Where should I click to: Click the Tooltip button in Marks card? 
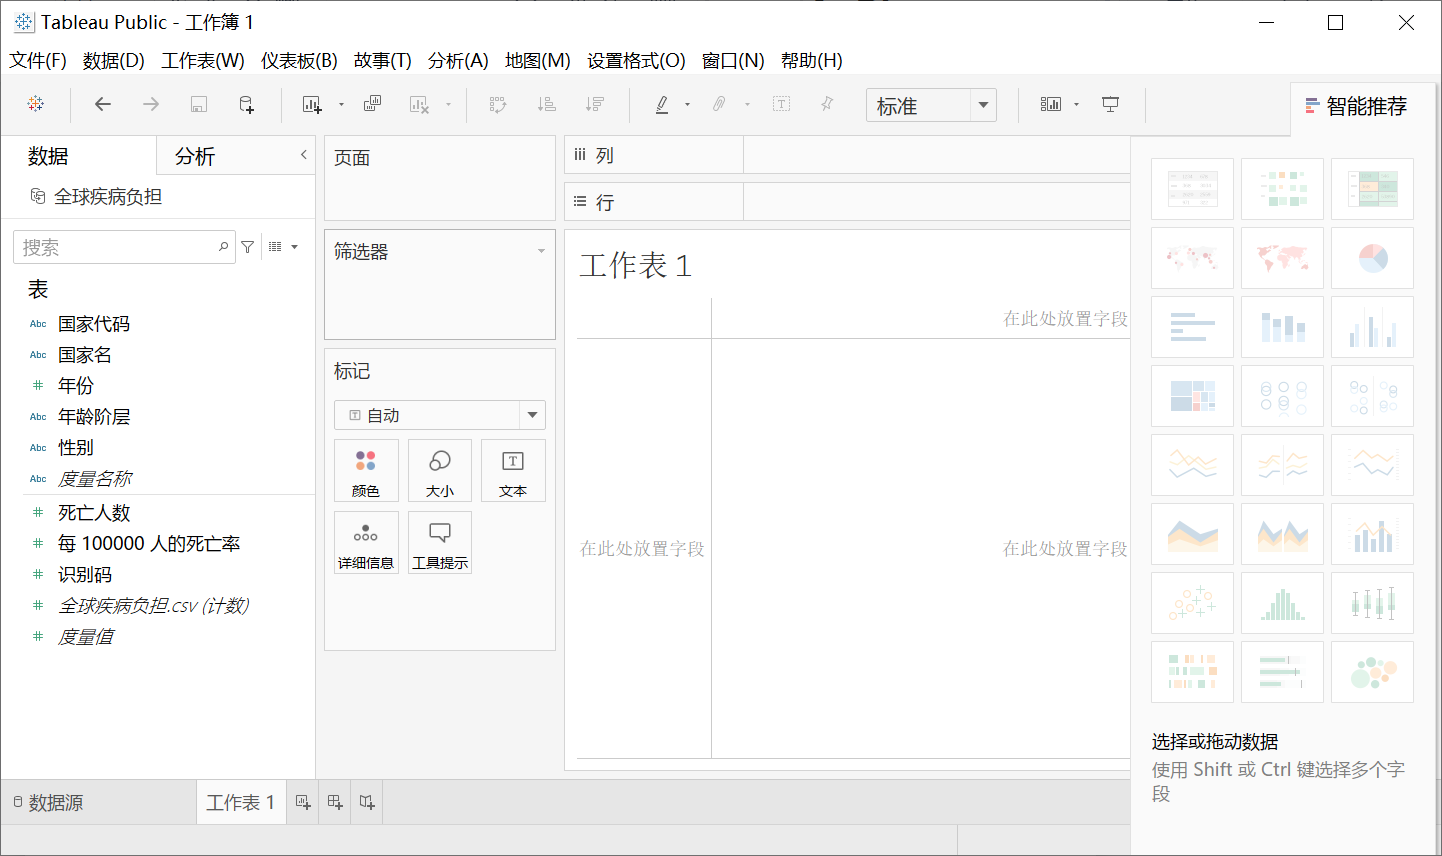(440, 542)
